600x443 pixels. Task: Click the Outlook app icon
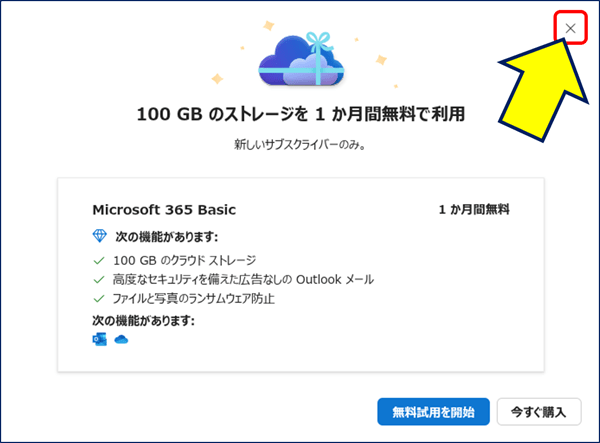(x=99, y=339)
